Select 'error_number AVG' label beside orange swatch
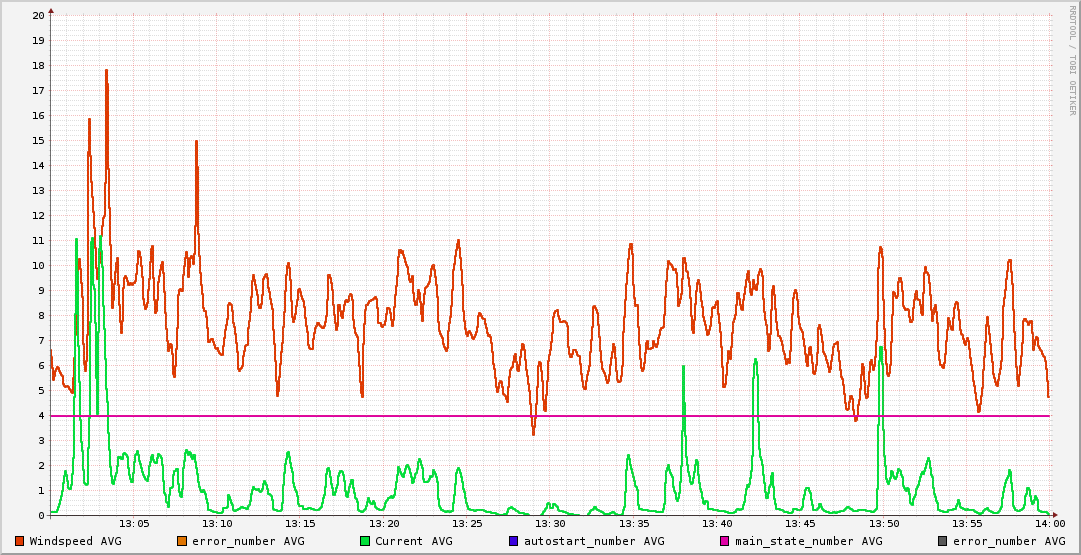The height and width of the screenshot is (555, 1081). click(x=248, y=541)
